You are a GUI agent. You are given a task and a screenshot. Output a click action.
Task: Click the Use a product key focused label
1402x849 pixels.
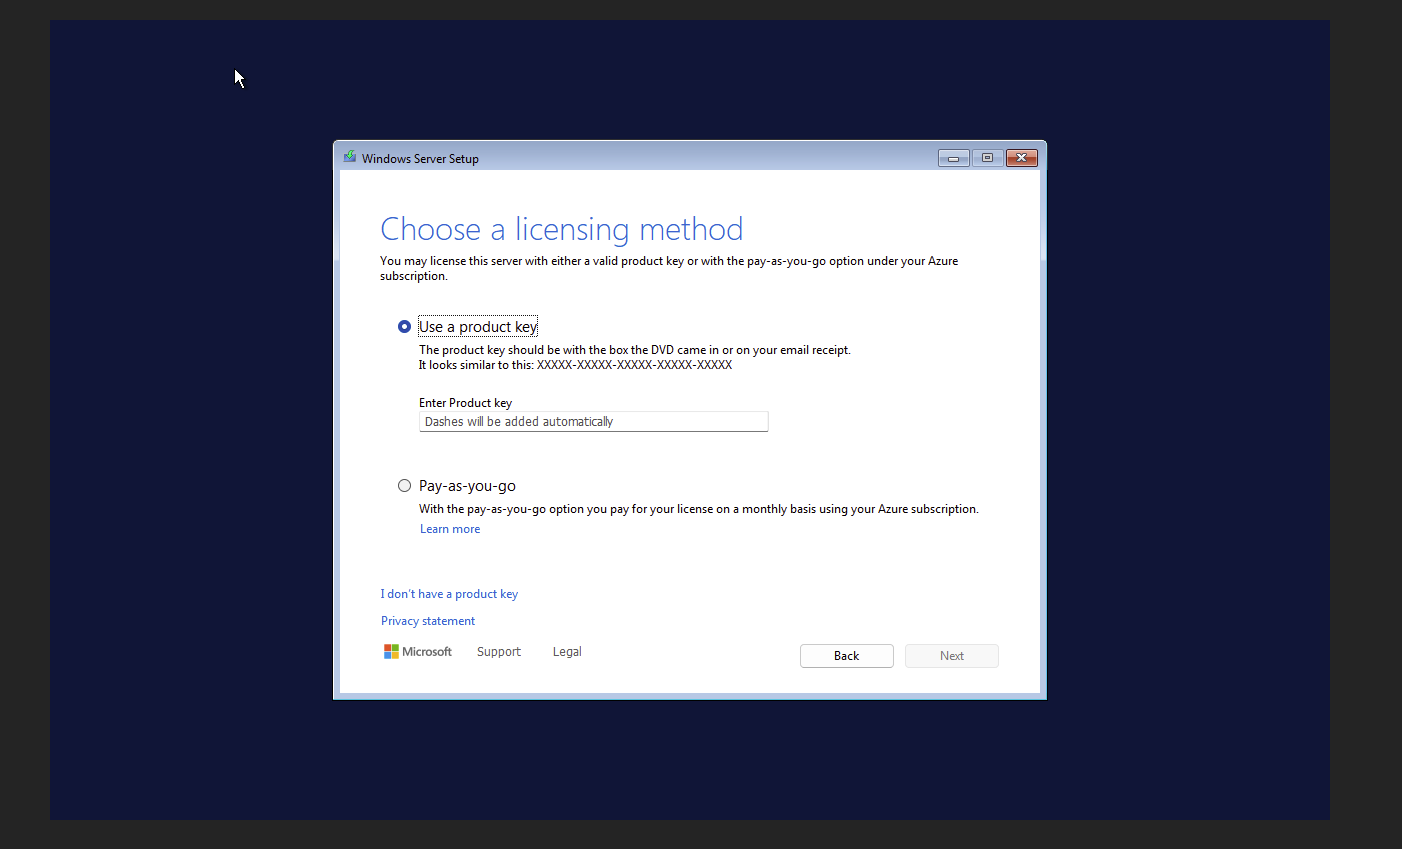tap(477, 325)
